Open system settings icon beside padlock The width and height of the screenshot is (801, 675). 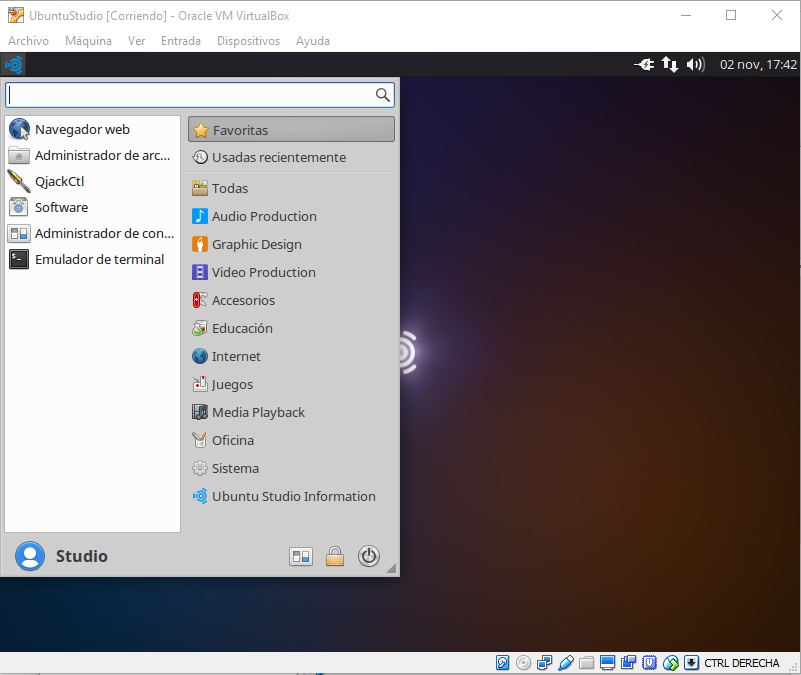coord(301,557)
